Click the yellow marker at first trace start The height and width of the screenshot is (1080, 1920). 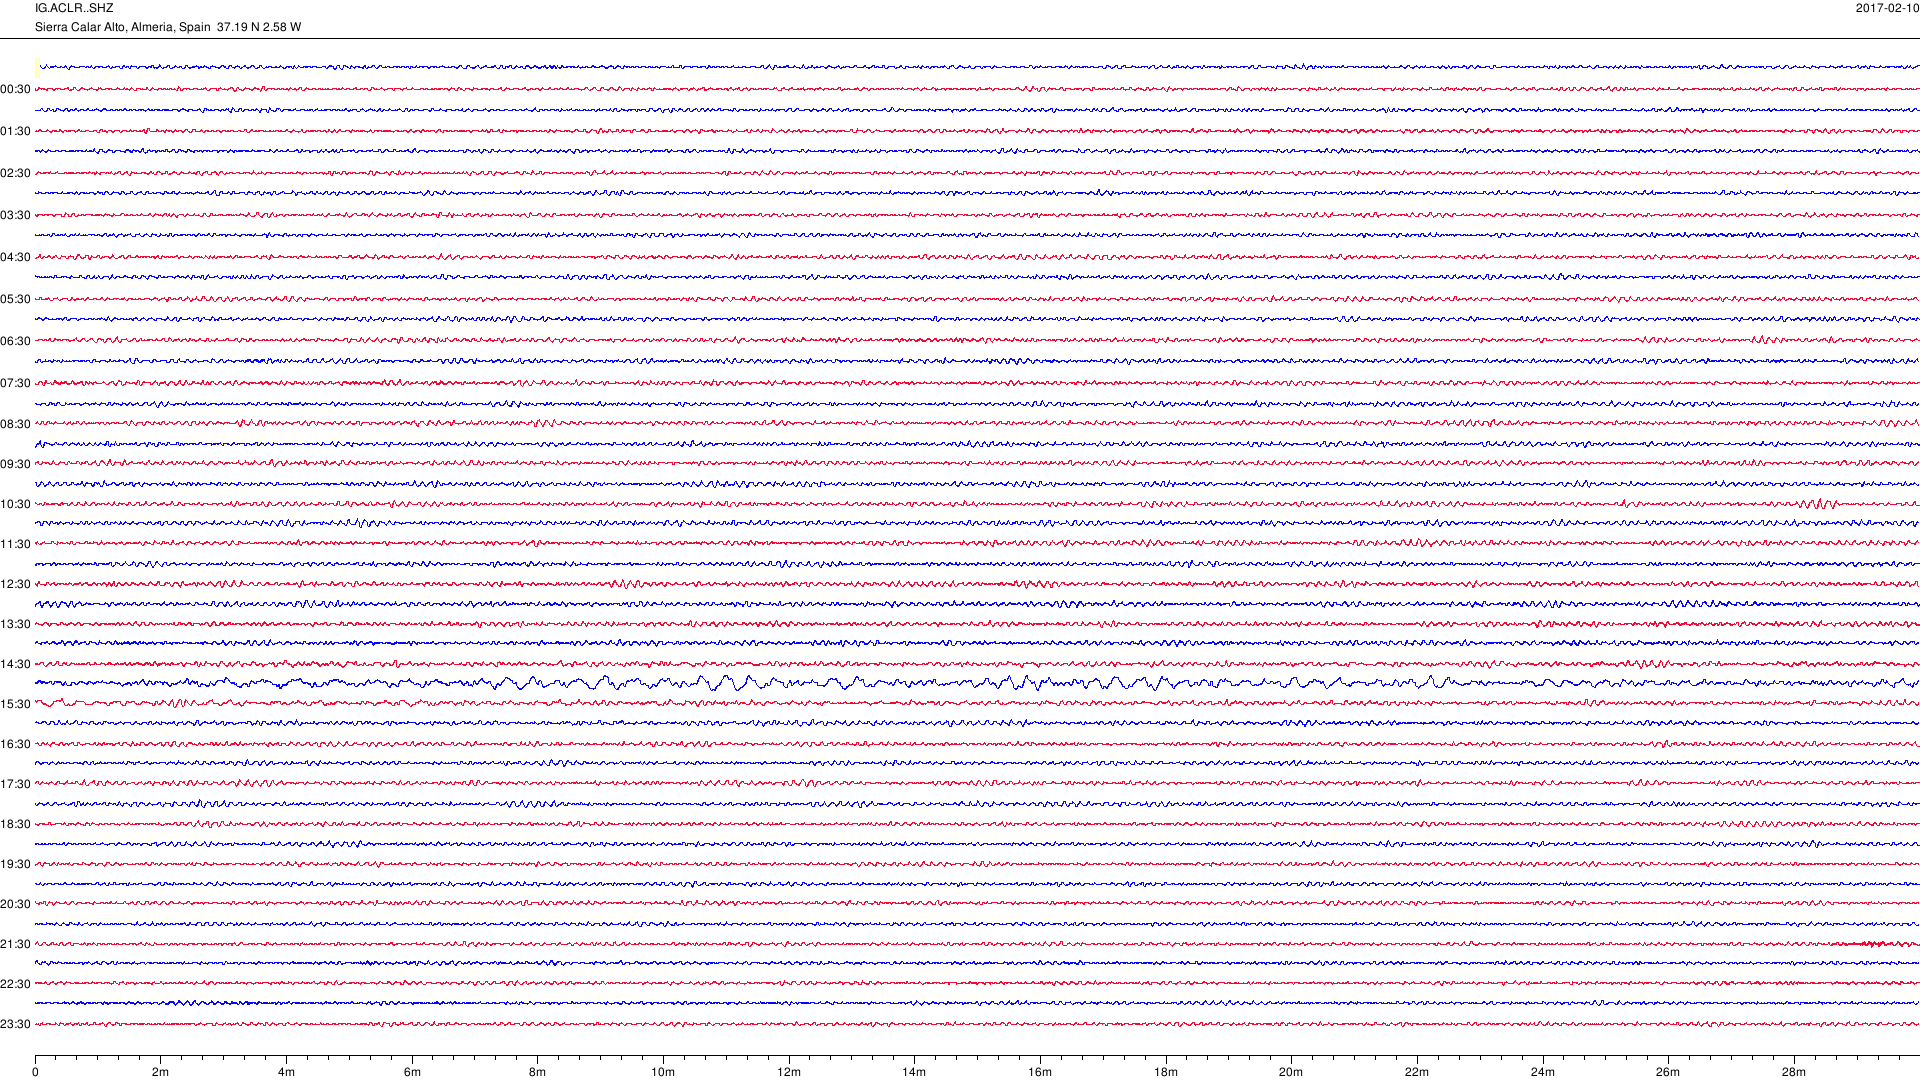click(37, 67)
